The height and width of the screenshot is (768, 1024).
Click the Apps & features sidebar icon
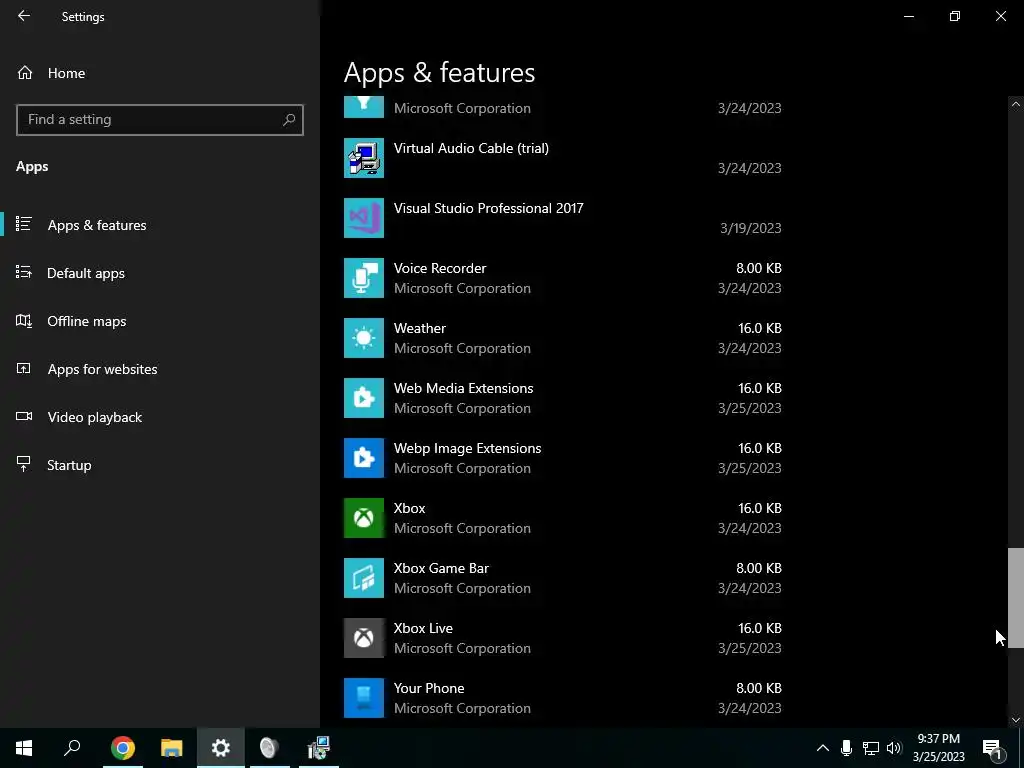coord(24,224)
